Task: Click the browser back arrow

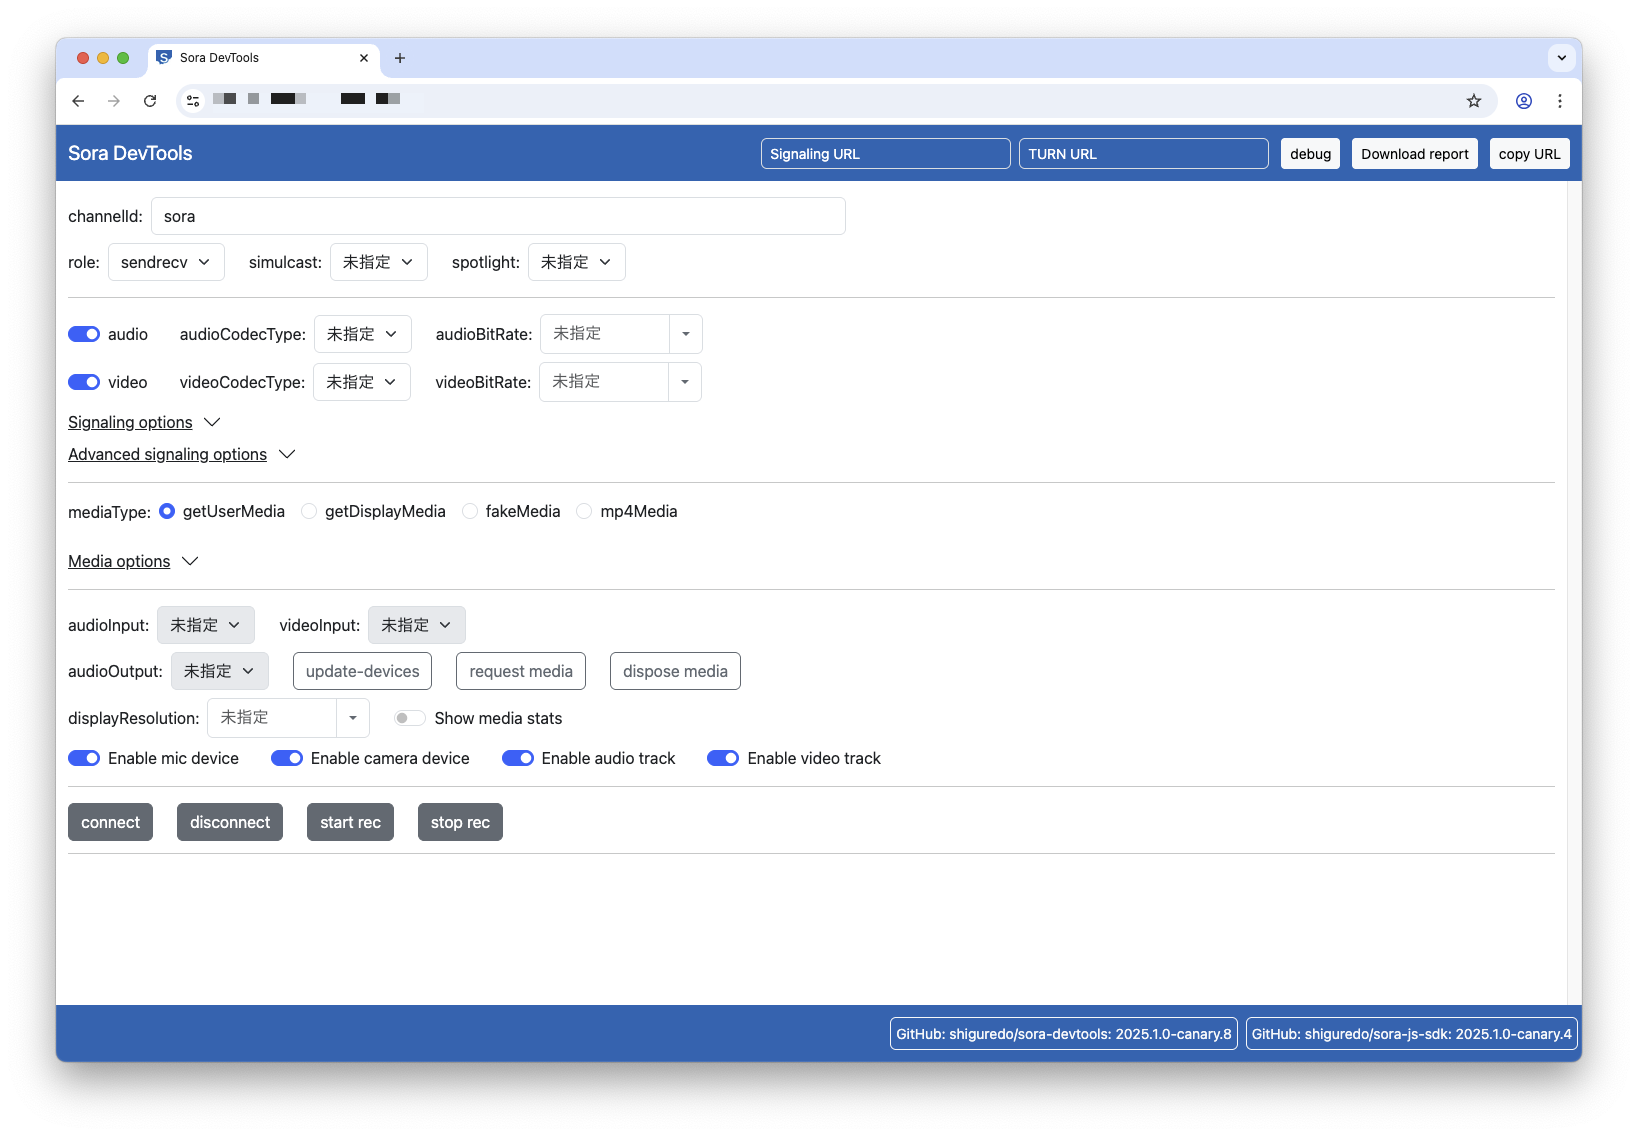Action: click(78, 101)
